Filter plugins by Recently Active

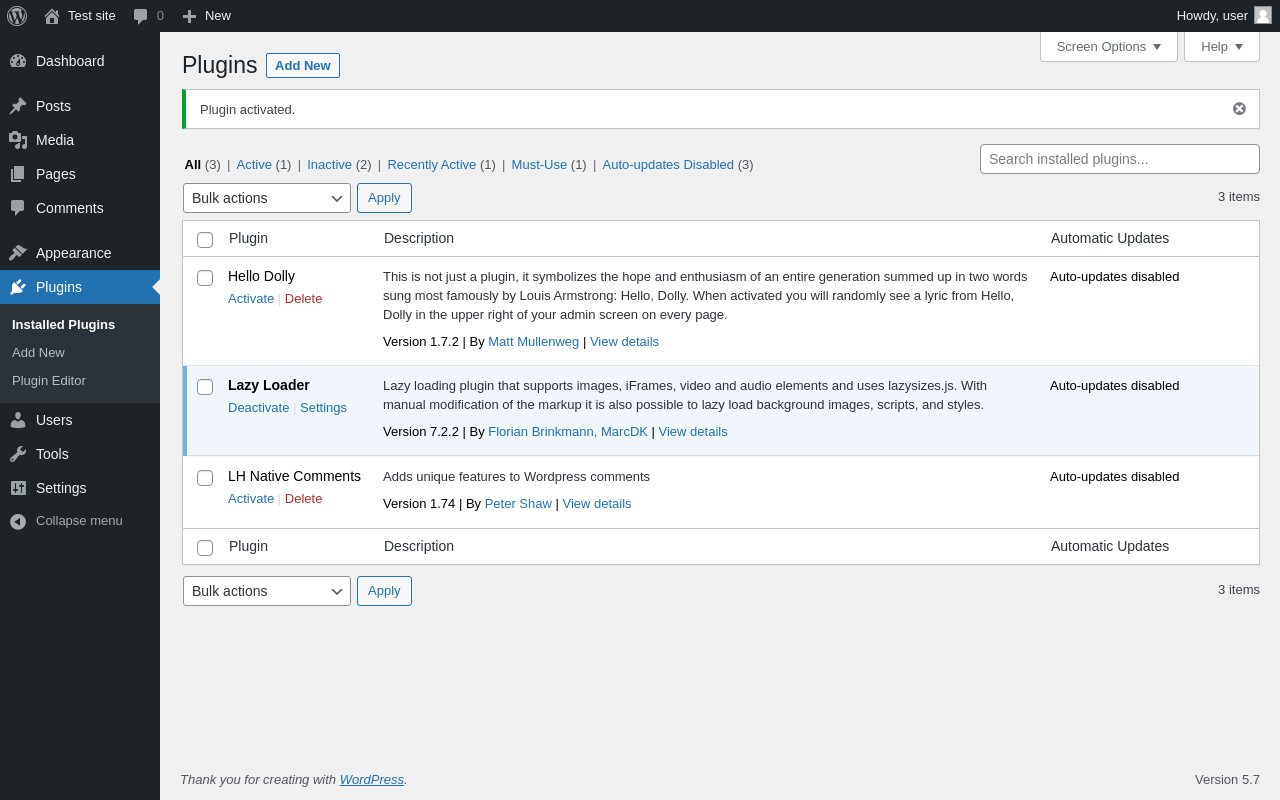pyautogui.click(x=432, y=165)
